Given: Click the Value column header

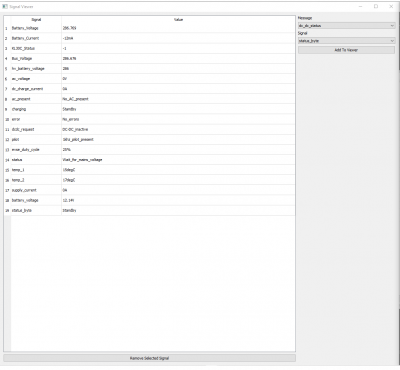Looking at the screenshot, I should [x=178, y=20].
